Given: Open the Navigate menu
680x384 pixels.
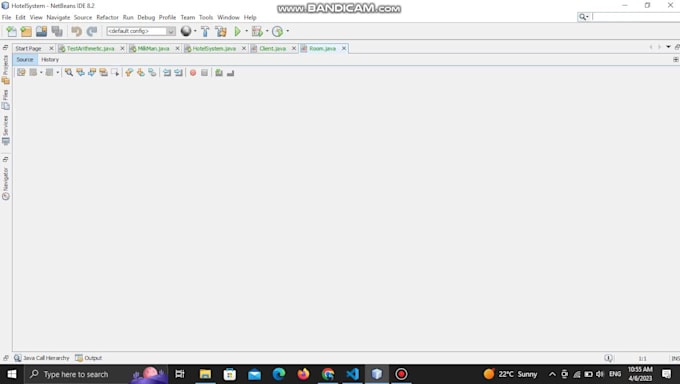Looking at the screenshot, I should point(58,17).
